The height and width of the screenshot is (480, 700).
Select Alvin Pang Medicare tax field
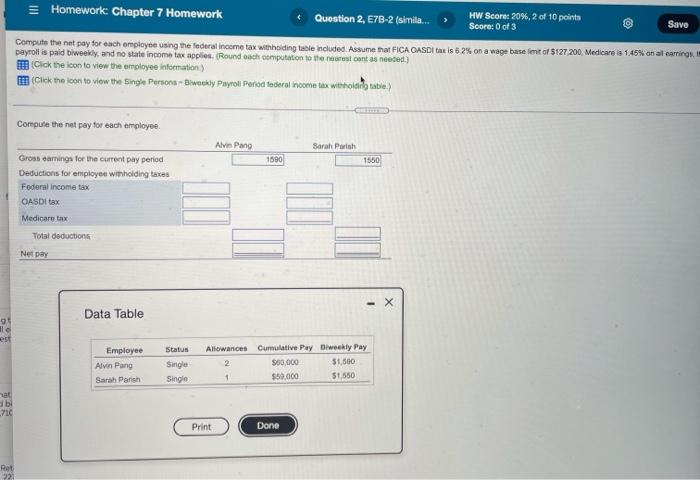click(206, 217)
